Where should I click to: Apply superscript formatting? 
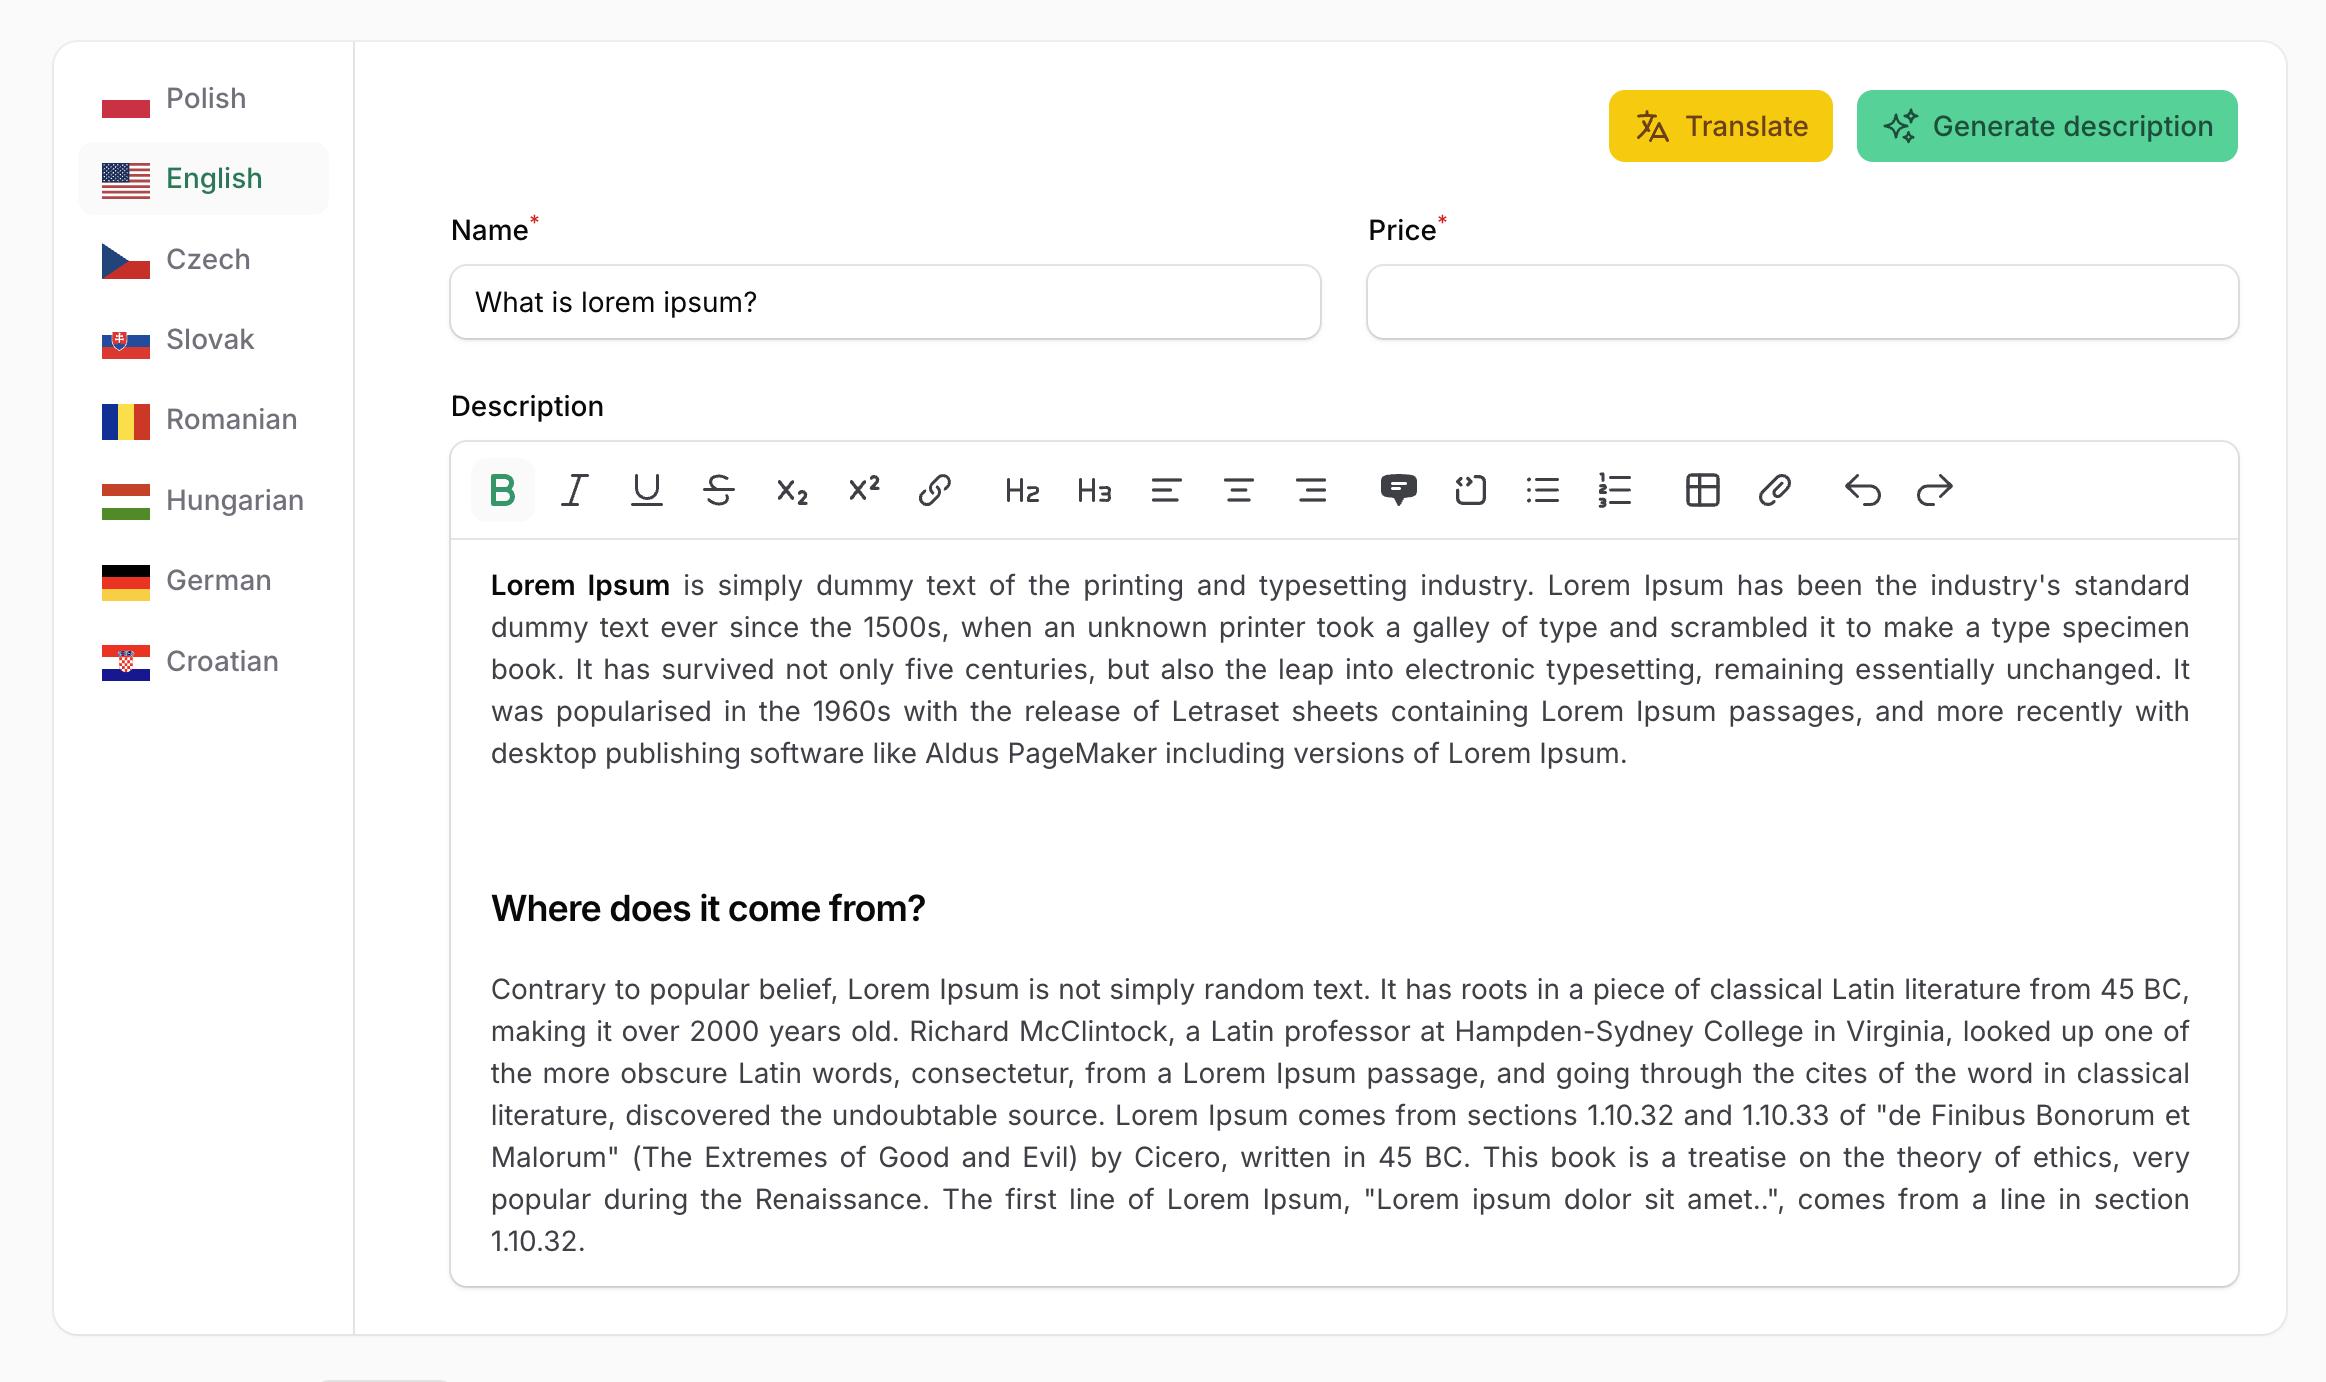[863, 490]
